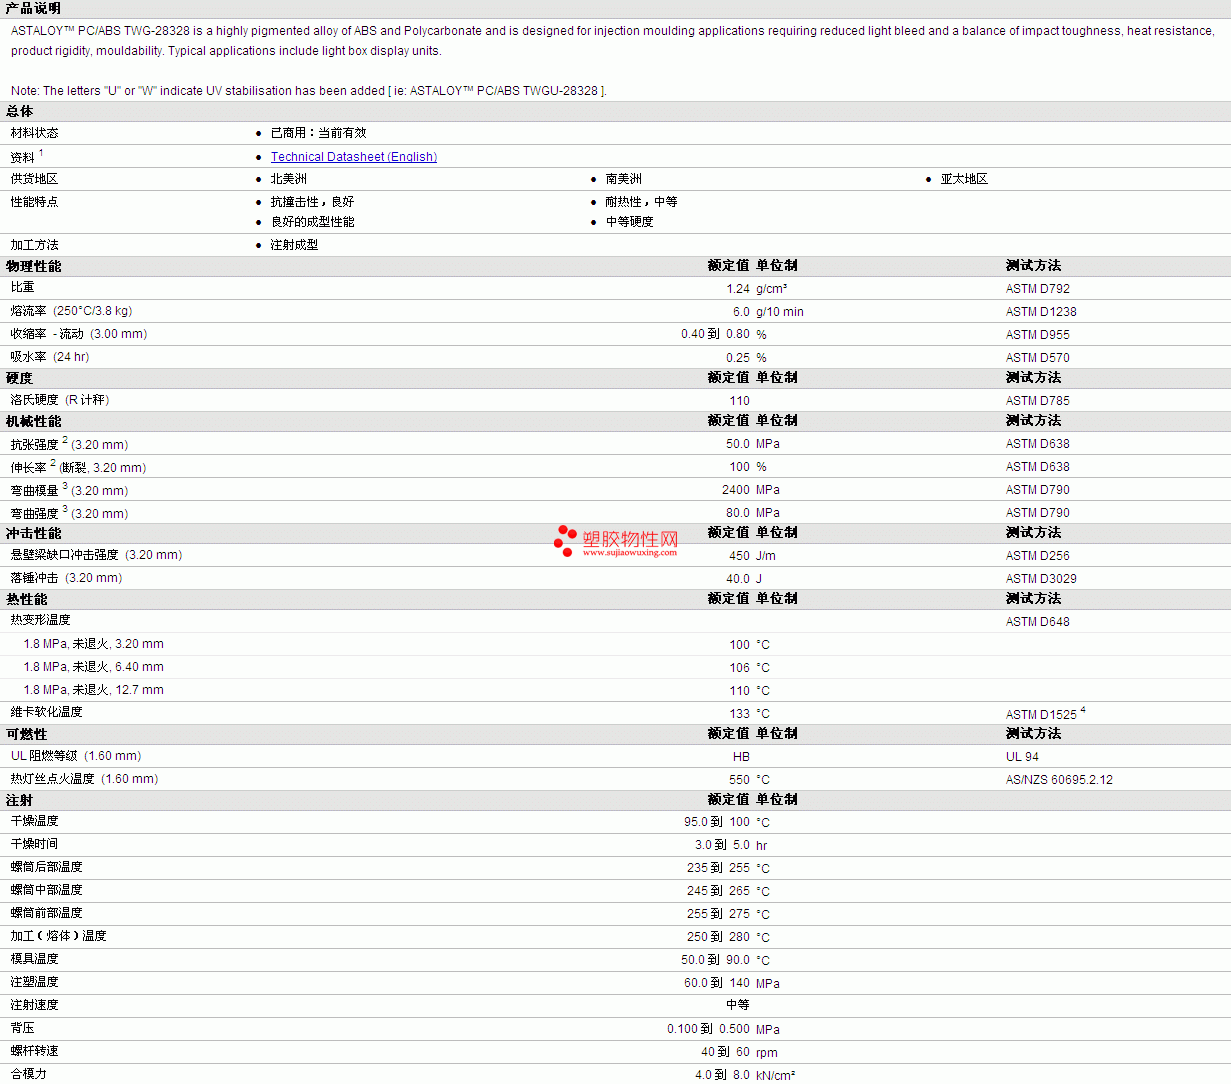1231x1084 pixels.
Task: Select the '螺筒后部温度' parameter label
Action: pyautogui.click(x=47, y=867)
